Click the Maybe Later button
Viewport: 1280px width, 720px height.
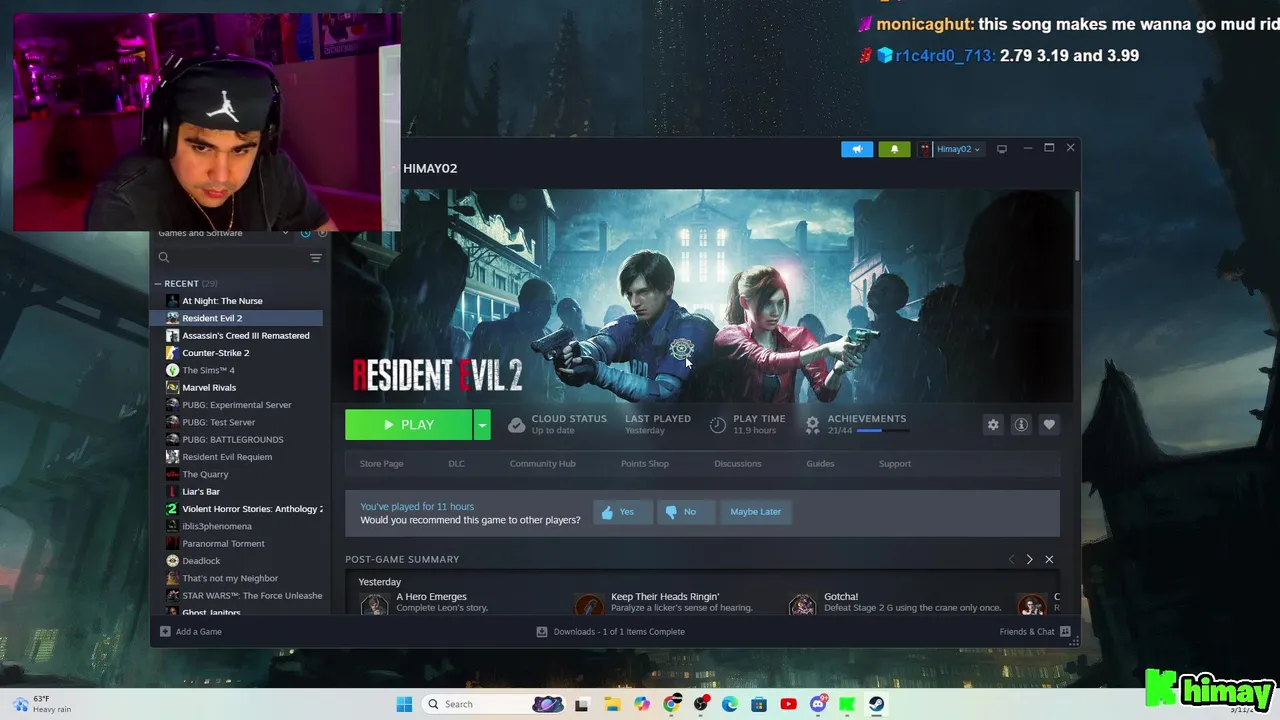coord(755,512)
